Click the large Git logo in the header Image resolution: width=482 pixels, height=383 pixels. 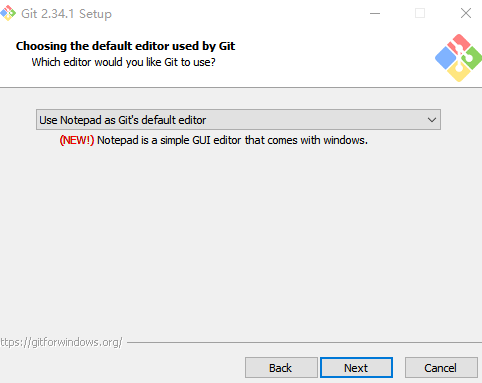pyautogui.click(x=459, y=58)
